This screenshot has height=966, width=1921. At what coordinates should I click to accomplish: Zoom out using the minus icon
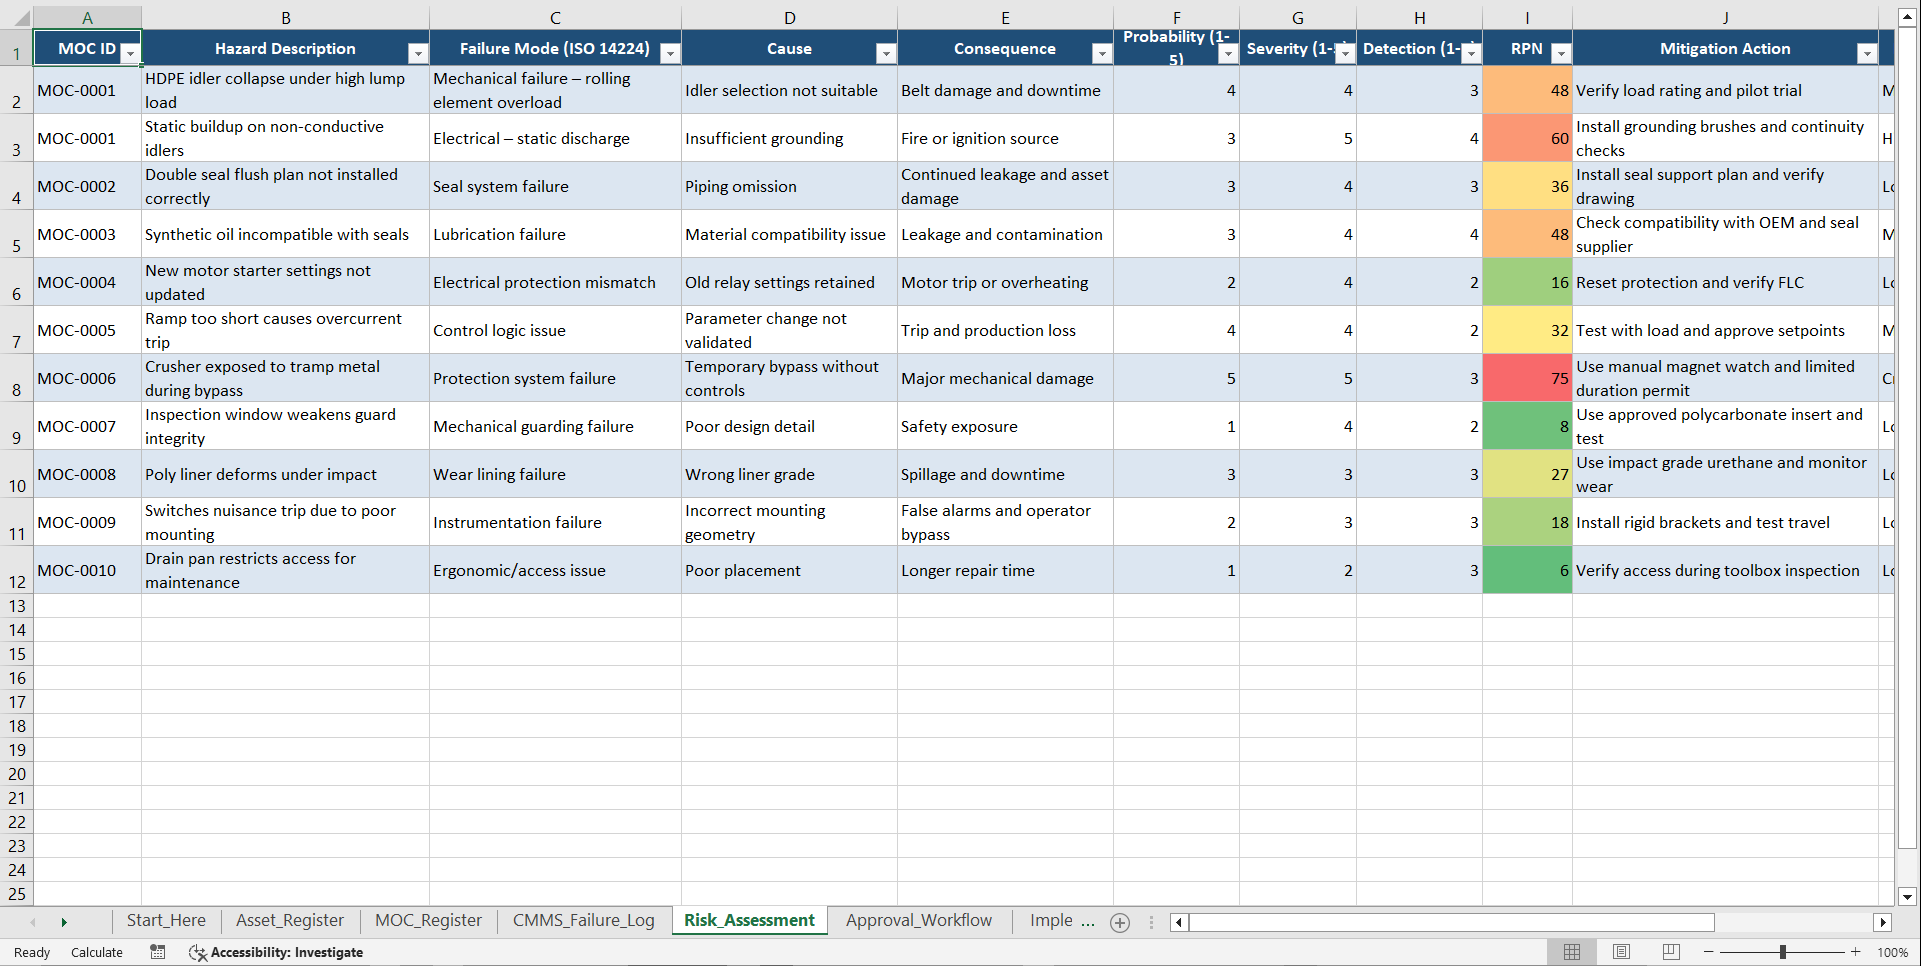pos(1708,952)
